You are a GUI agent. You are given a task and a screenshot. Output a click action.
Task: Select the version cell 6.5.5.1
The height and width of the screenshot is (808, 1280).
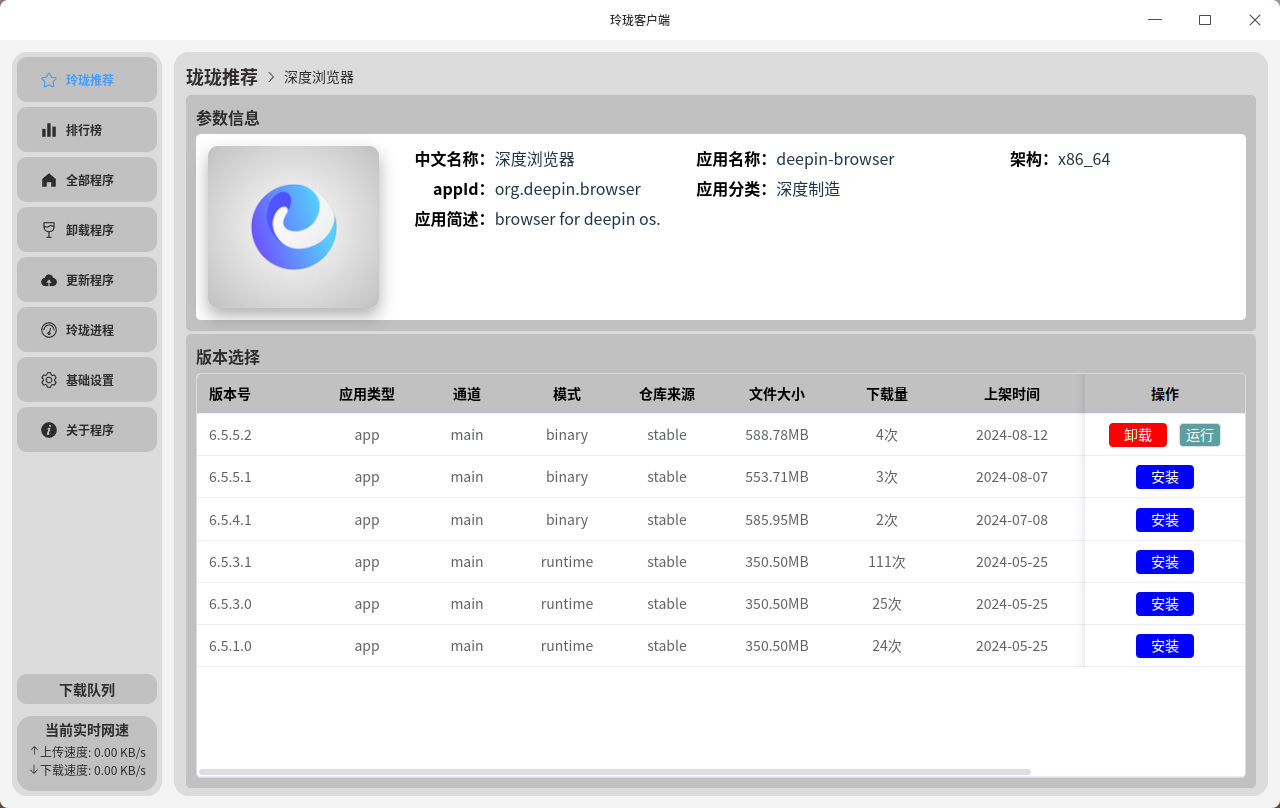pyautogui.click(x=230, y=477)
